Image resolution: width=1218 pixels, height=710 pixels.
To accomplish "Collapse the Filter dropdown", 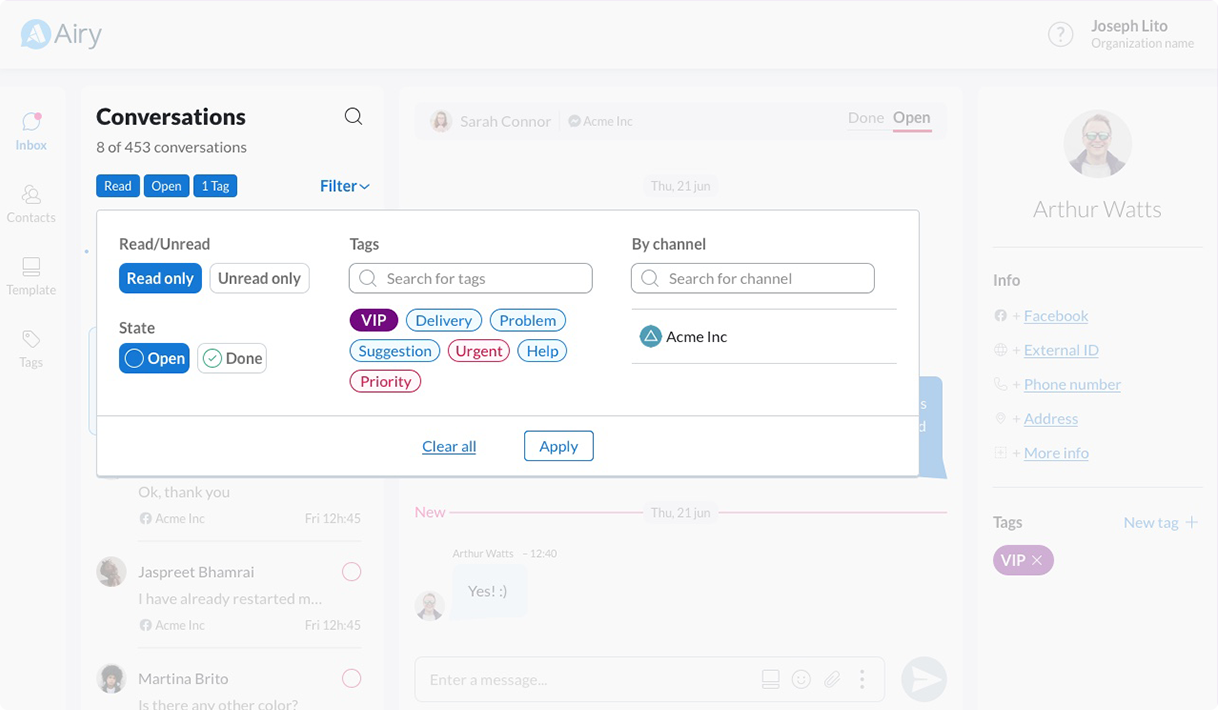I will [x=345, y=186].
